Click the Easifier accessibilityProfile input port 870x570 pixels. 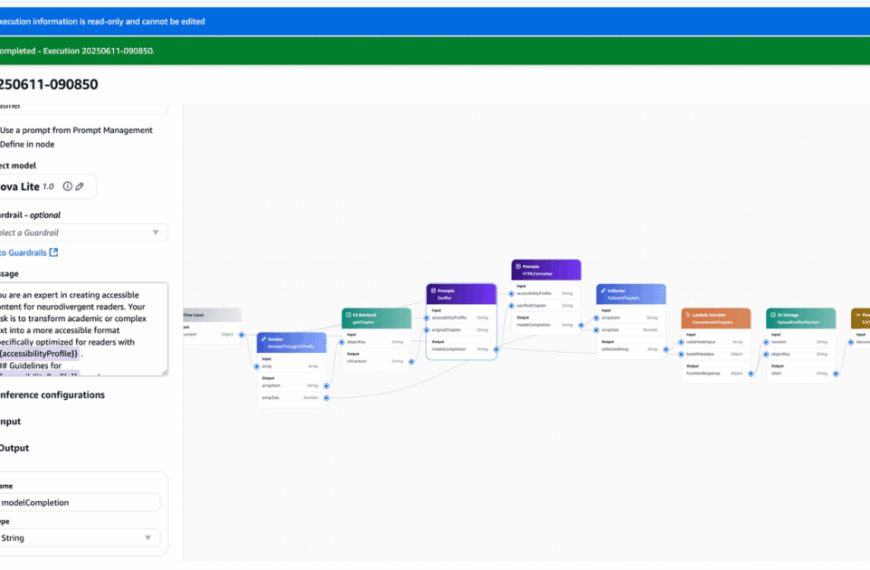click(426, 318)
